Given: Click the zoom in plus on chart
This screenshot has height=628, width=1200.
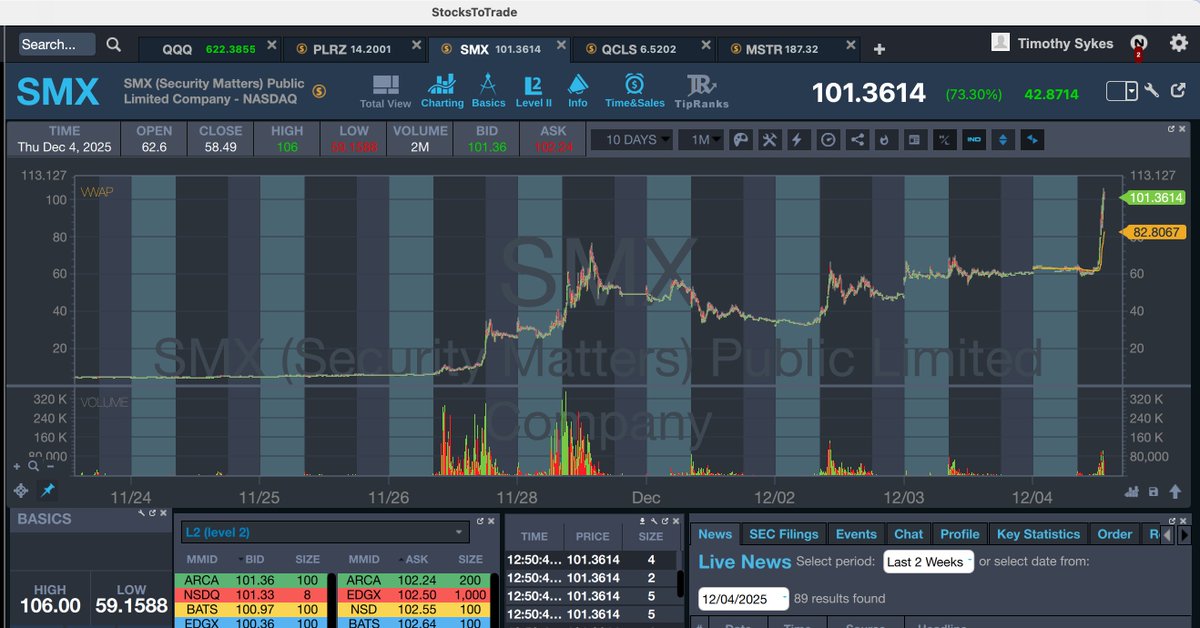Looking at the screenshot, I should pyautogui.click(x=16, y=466).
